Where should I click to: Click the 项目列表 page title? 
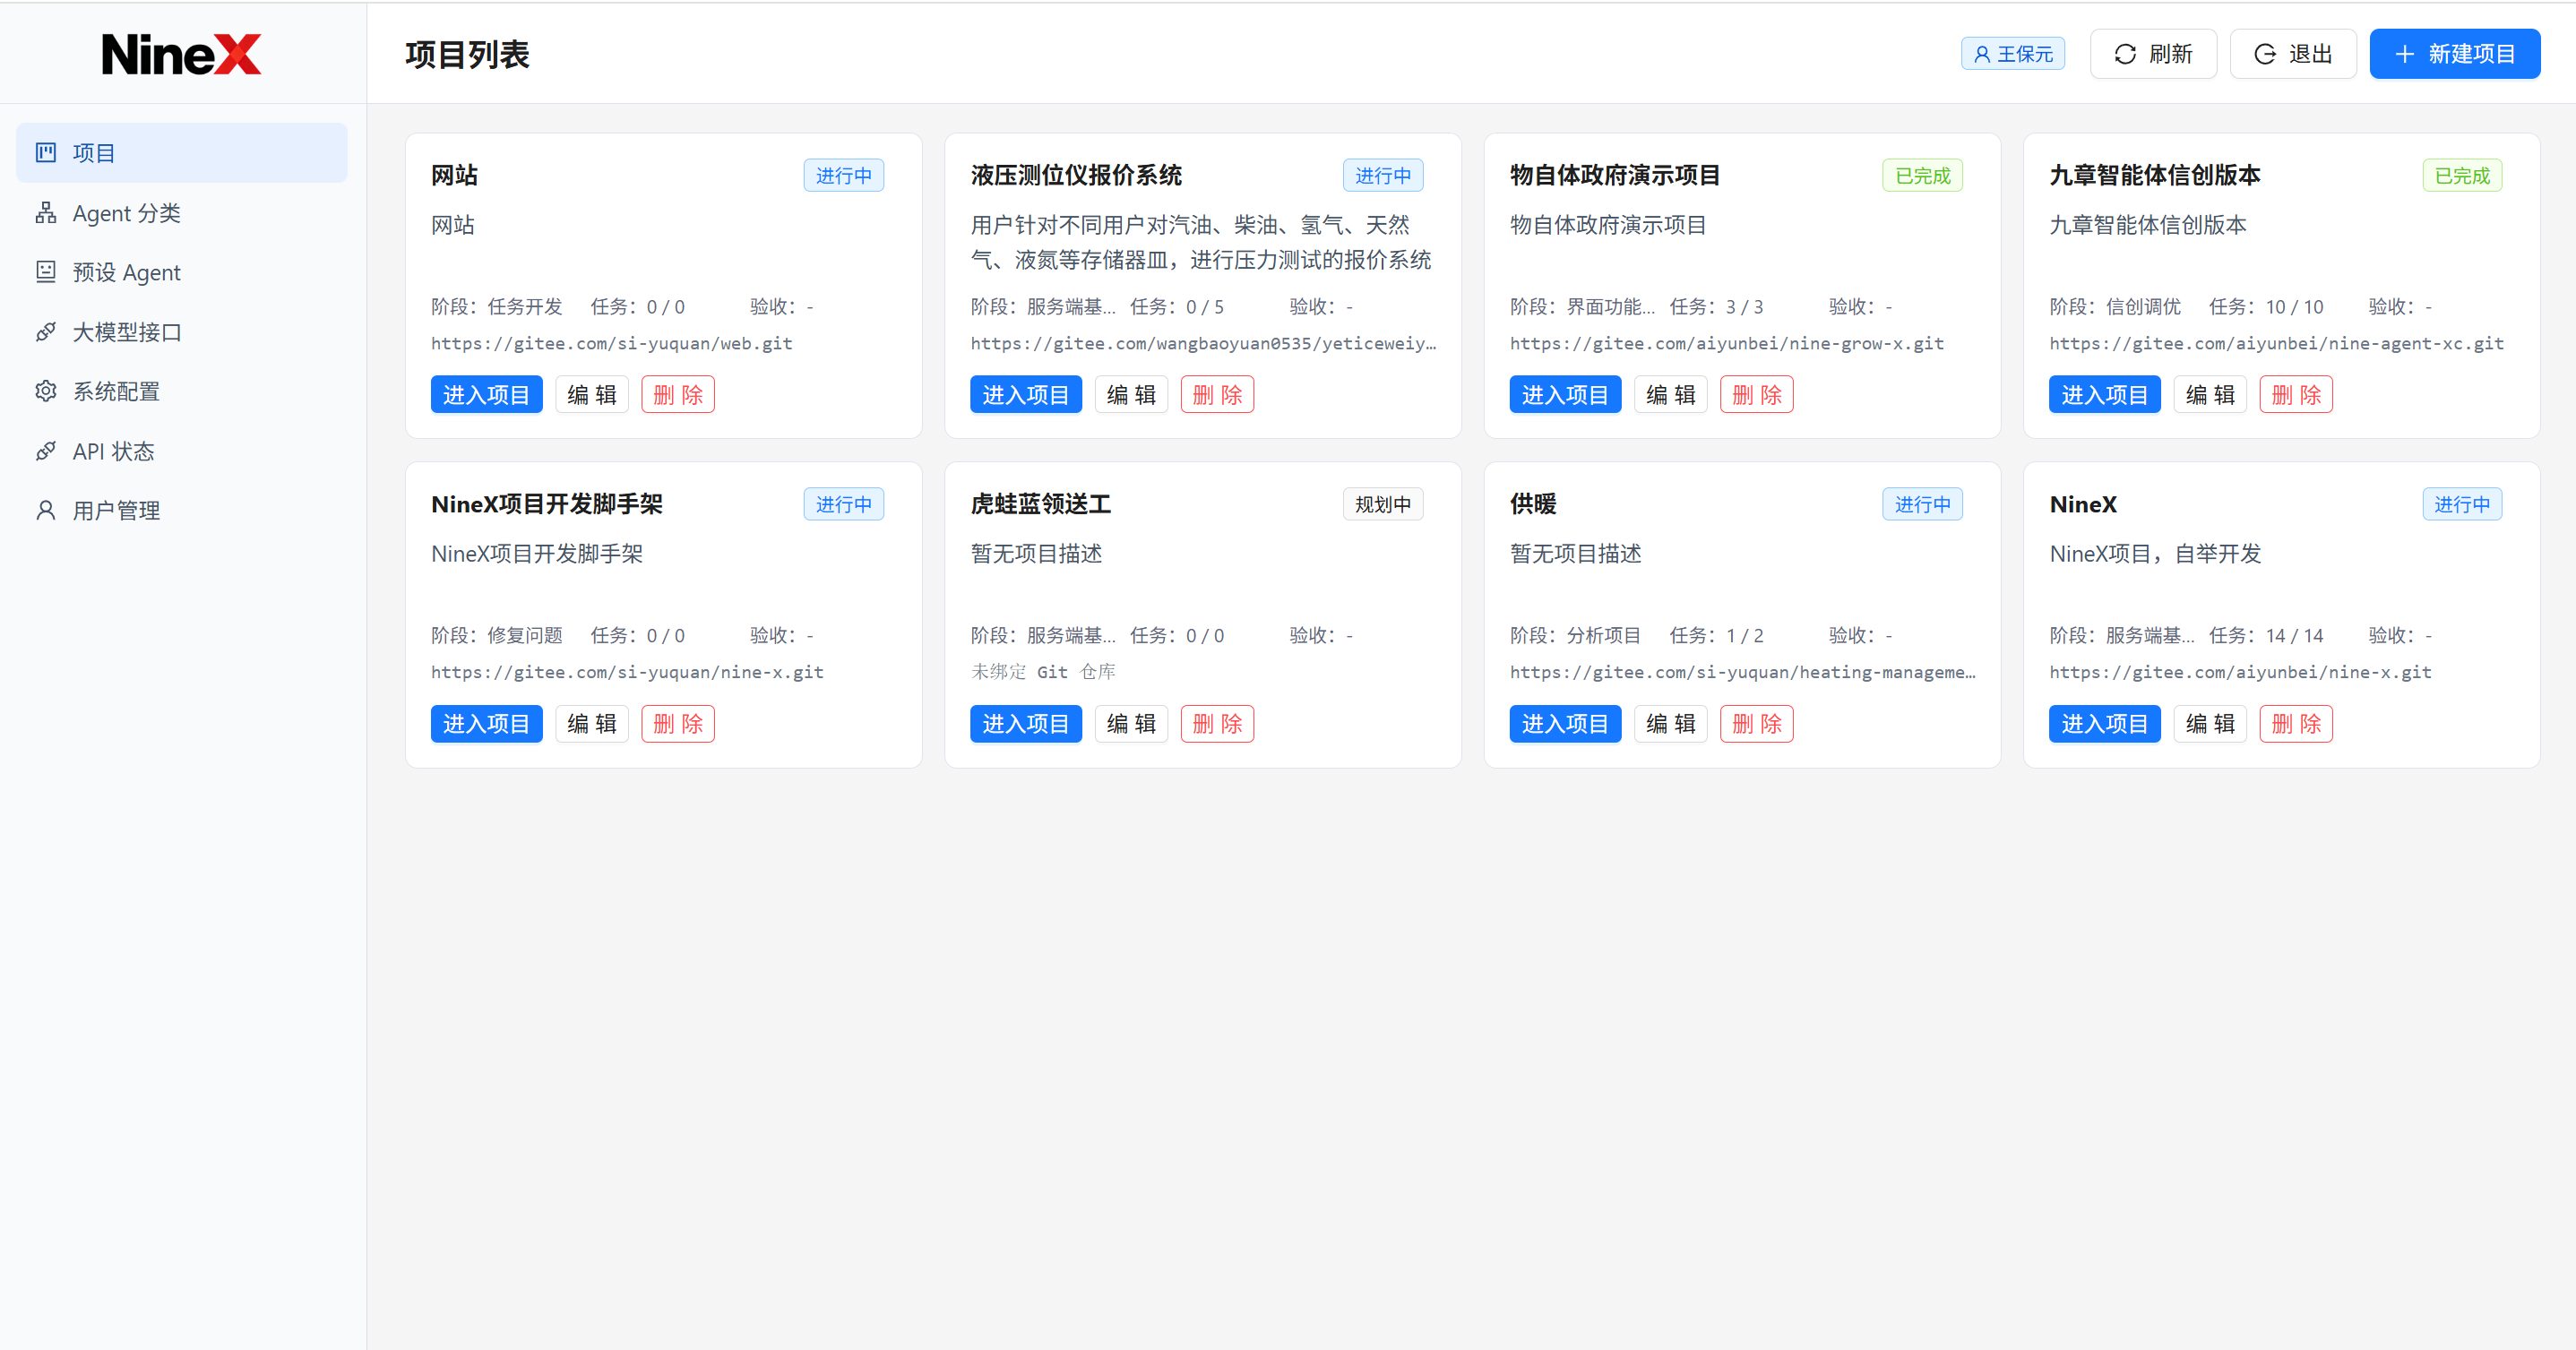coord(467,55)
